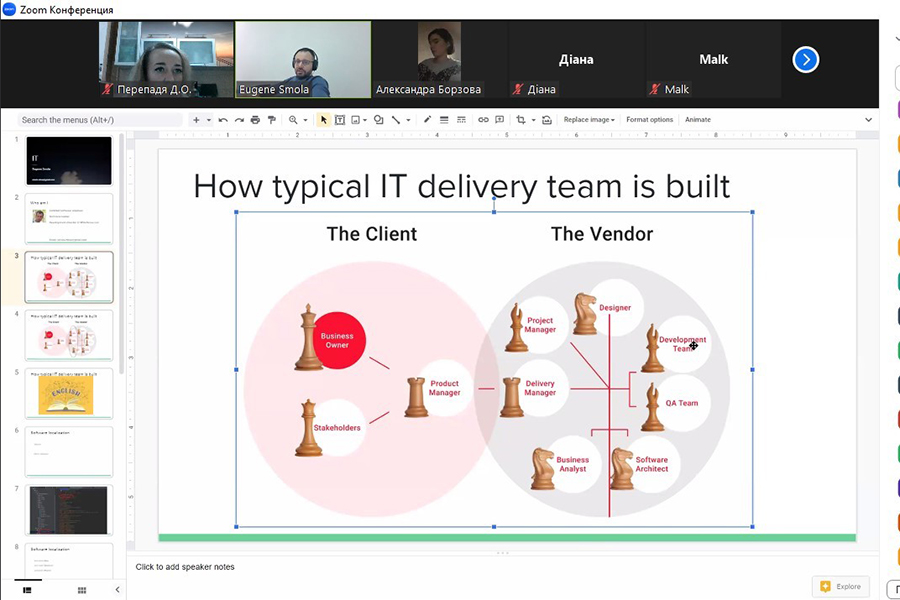
Task: Click the Add comment icon
Action: (499, 119)
